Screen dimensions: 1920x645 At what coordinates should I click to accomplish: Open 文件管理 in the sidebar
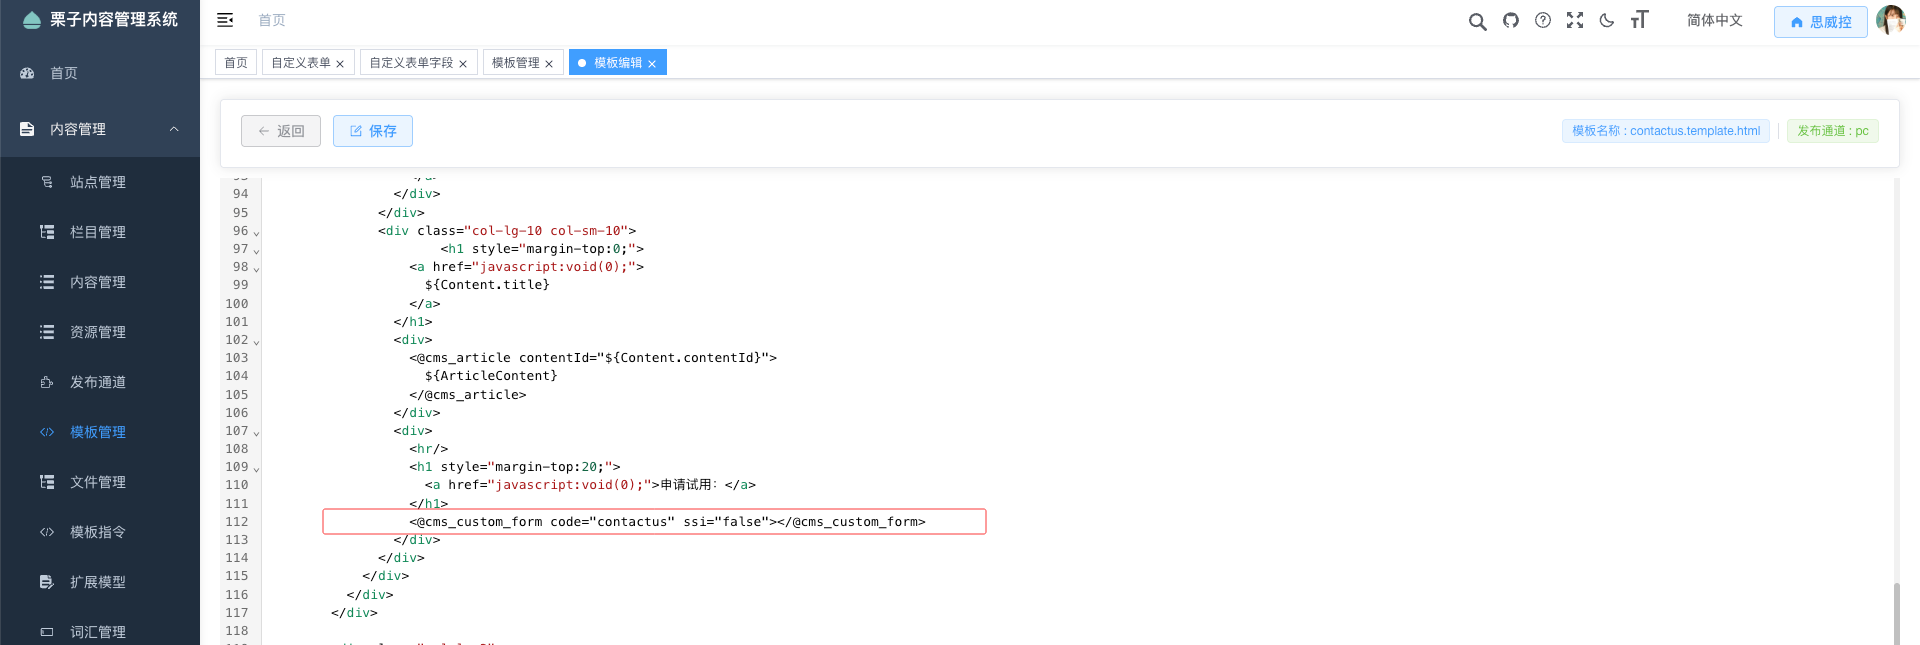(x=100, y=482)
